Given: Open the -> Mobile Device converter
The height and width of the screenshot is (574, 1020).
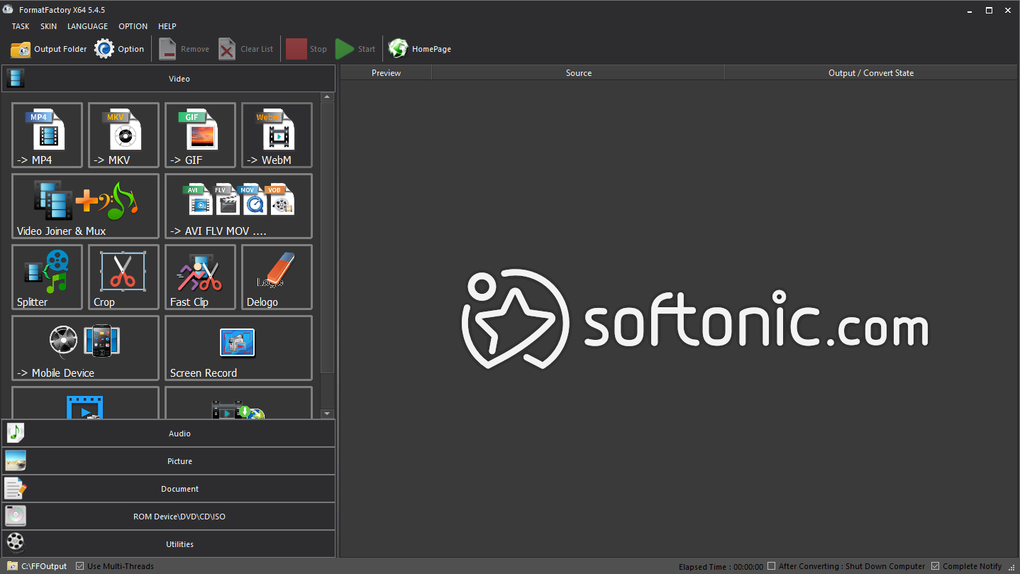Looking at the screenshot, I should (x=85, y=348).
